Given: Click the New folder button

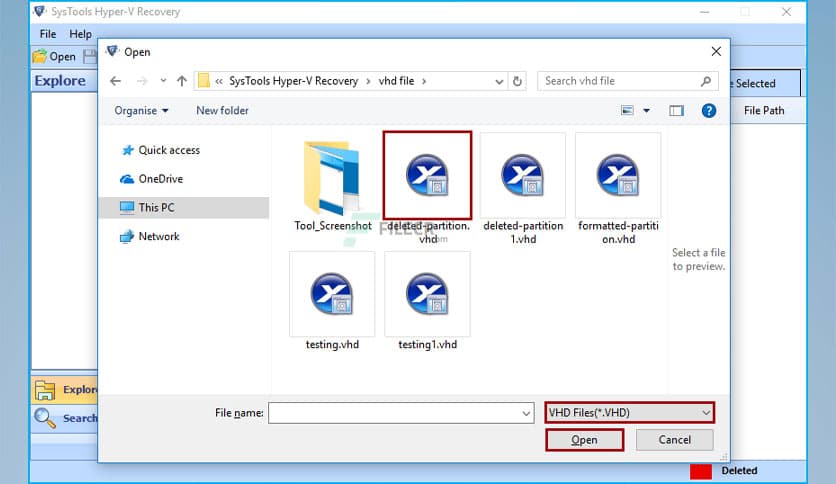Looking at the screenshot, I should pyautogui.click(x=222, y=110).
